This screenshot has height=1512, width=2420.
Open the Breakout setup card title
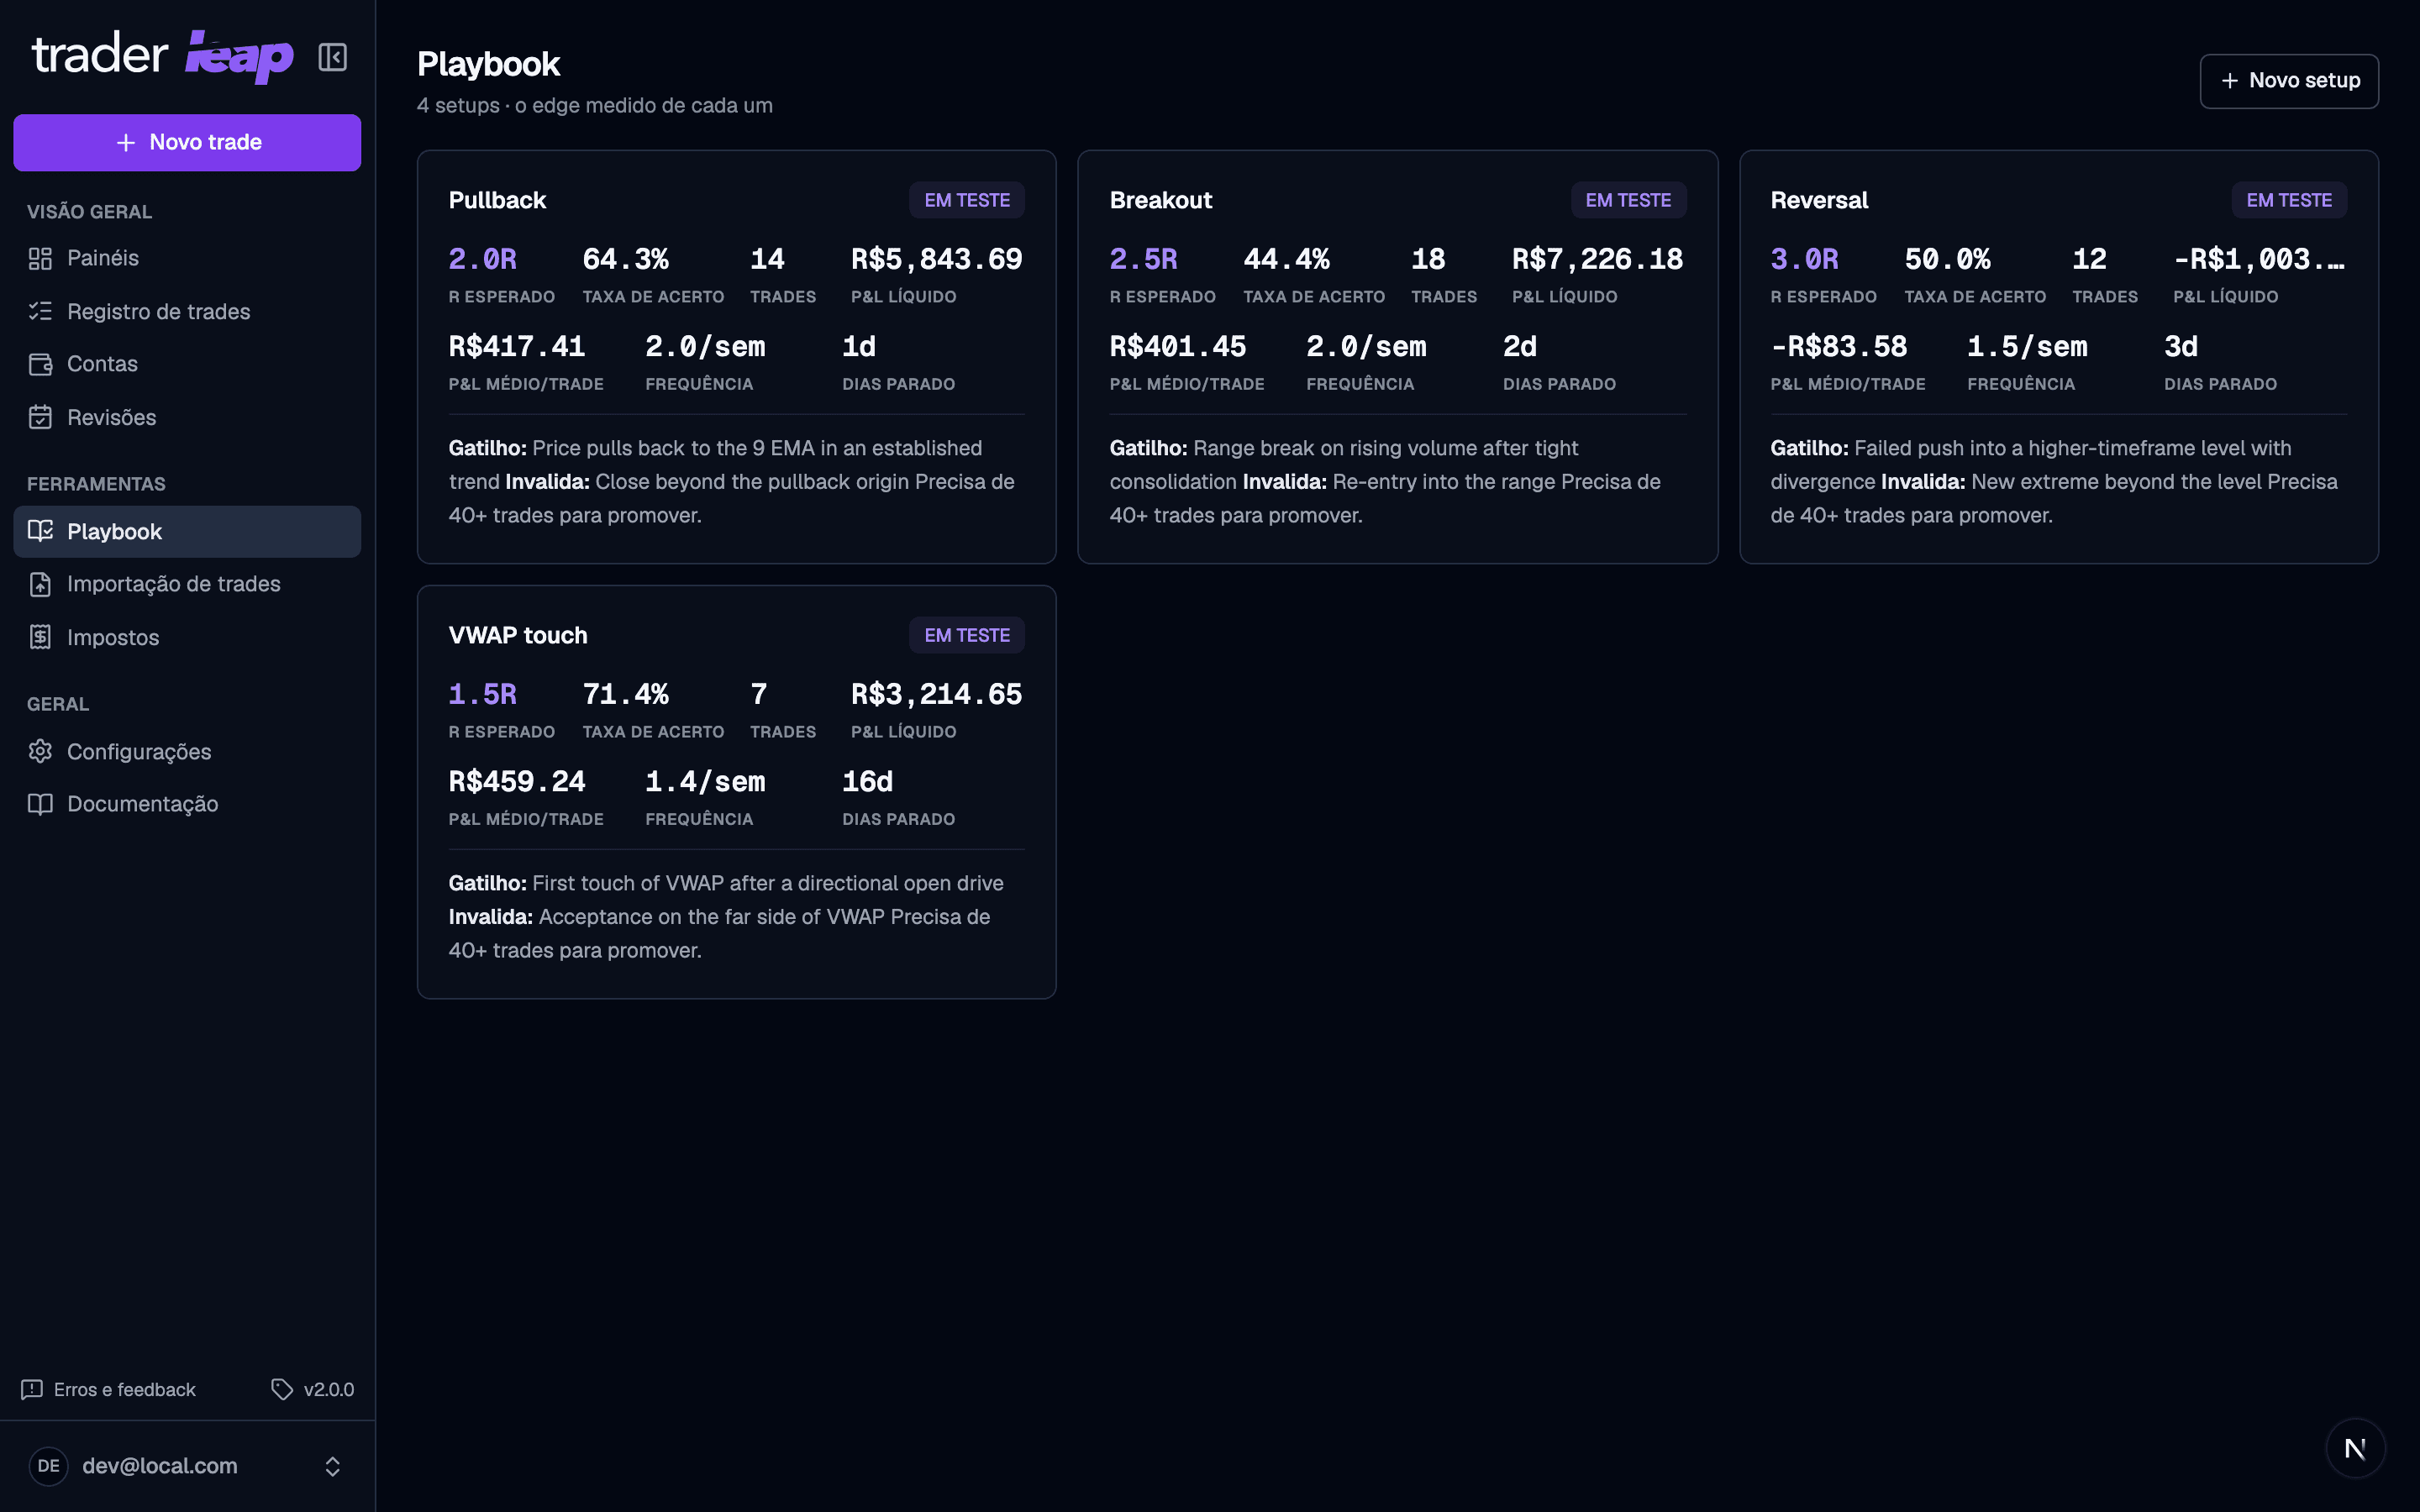pos(1160,200)
